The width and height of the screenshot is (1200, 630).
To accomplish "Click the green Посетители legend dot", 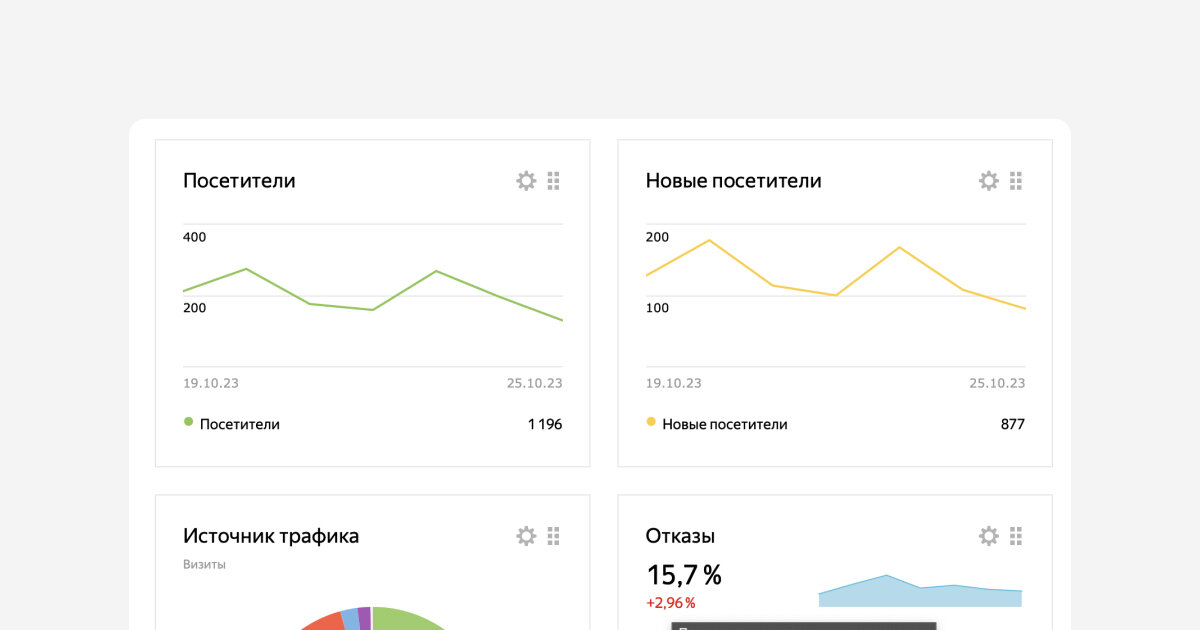I will point(188,422).
